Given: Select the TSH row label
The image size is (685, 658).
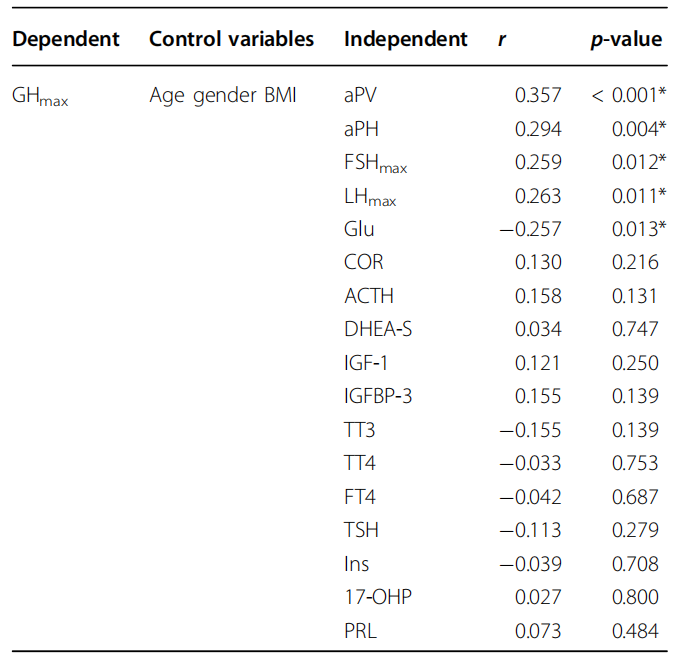Looking at the screenshot, I should coord(361,530).
